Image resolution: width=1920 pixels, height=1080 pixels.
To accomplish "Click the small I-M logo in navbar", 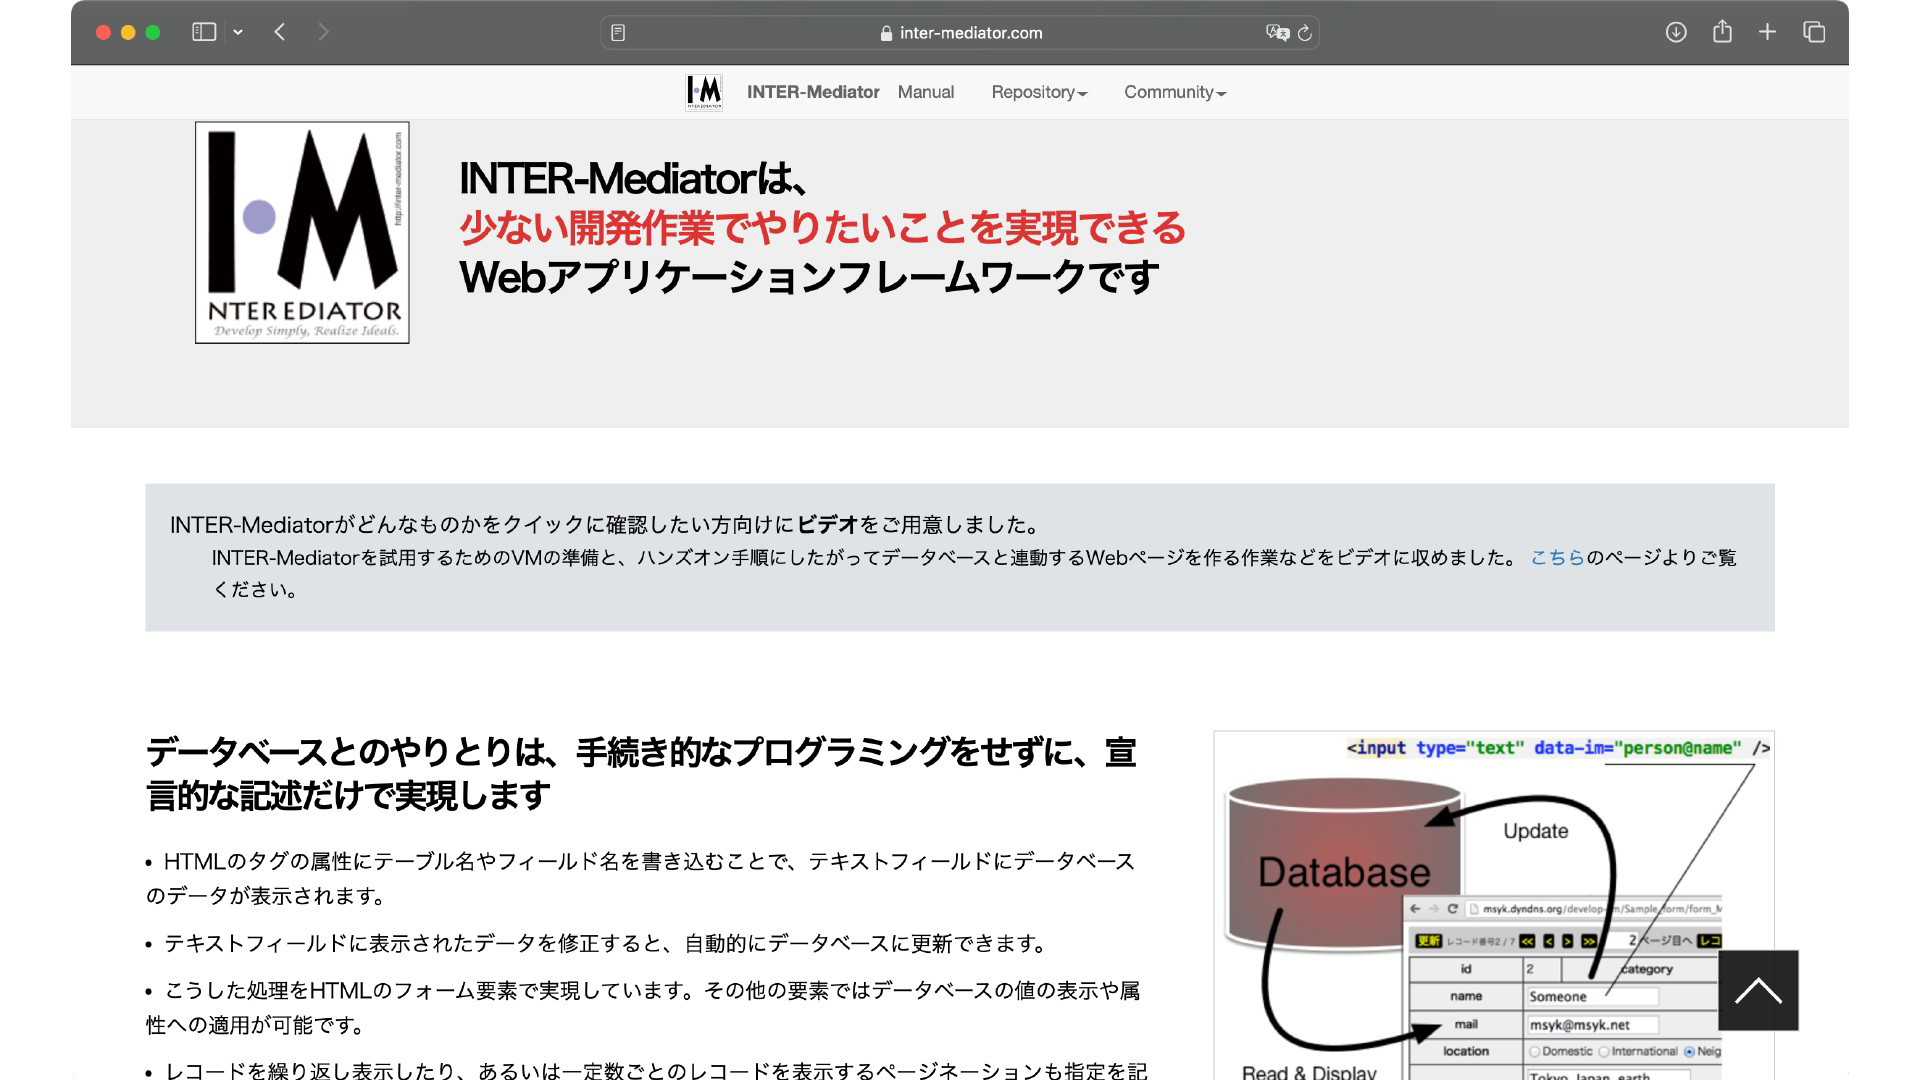I will tap(704, 92).
